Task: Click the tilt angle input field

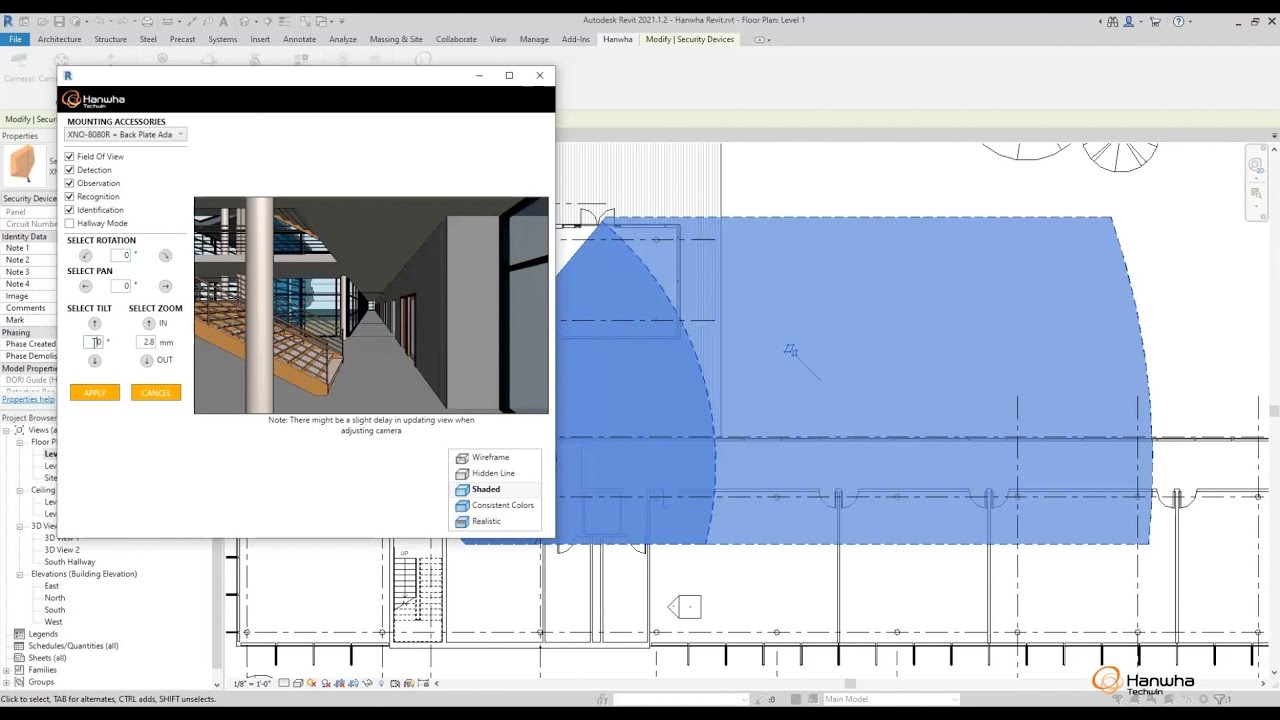Action: click(93, 342)
